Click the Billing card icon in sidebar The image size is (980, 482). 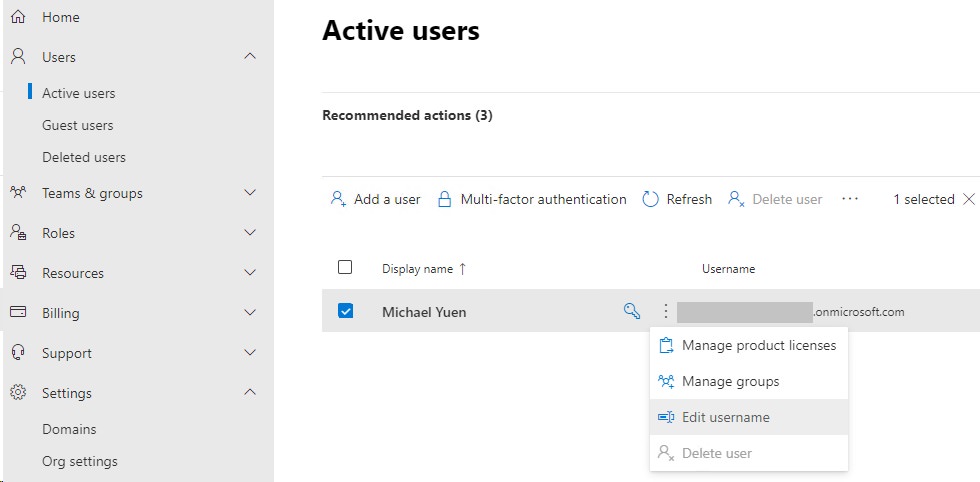tap(18, 313)
